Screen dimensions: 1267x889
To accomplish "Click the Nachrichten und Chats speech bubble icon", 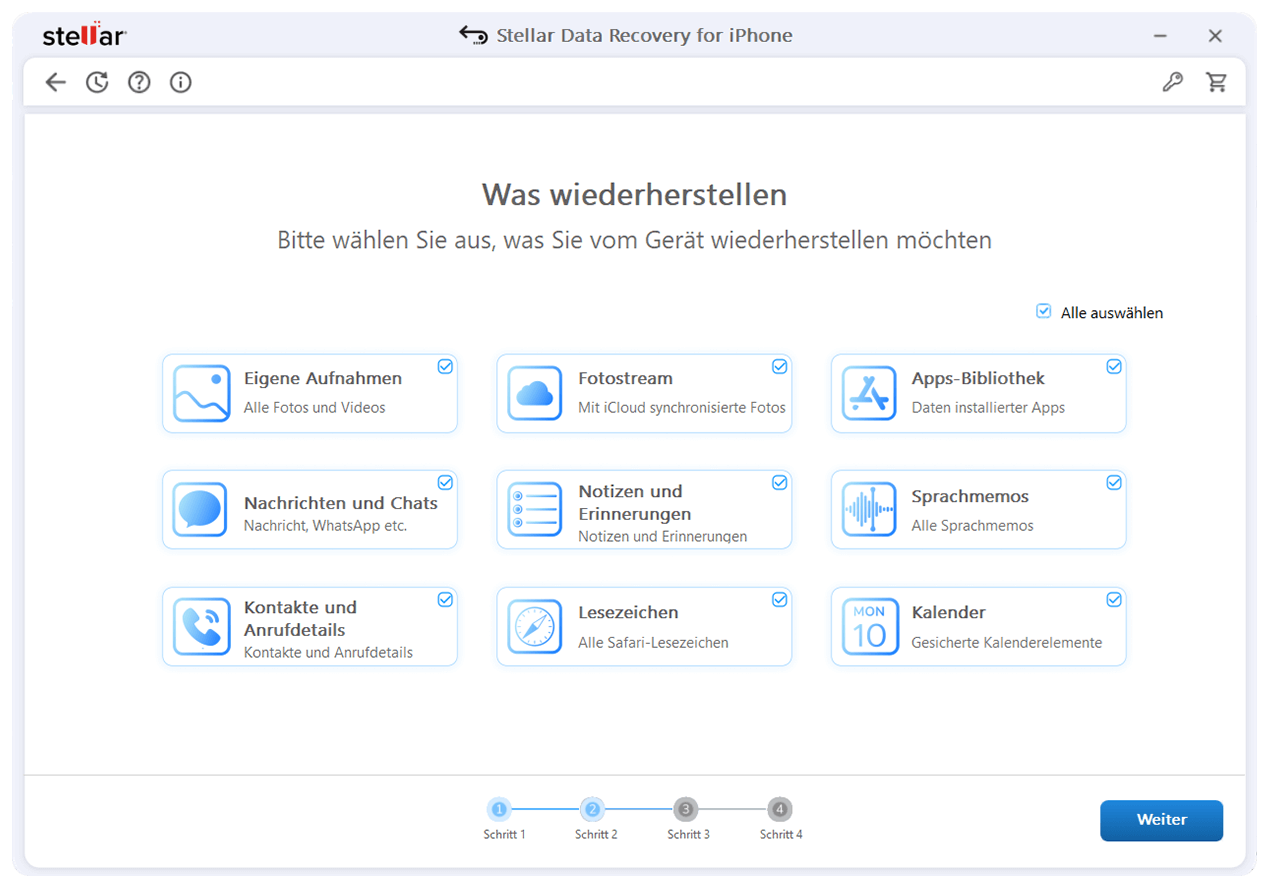I will (x=201, y=509).
